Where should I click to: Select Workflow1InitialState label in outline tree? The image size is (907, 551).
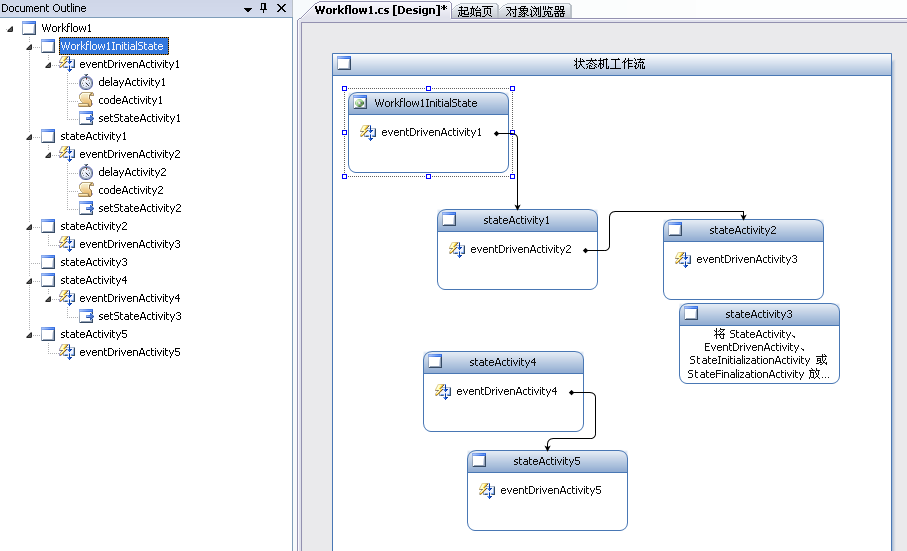113,46
